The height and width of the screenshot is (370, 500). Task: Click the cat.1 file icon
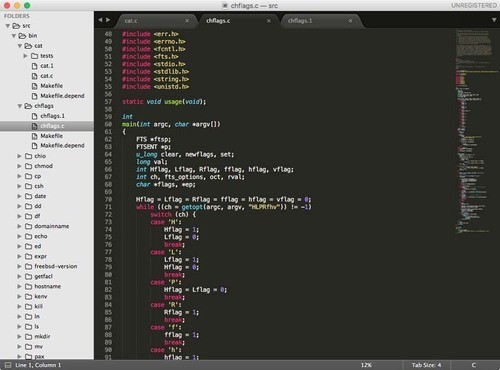click(x=34, y=66)
